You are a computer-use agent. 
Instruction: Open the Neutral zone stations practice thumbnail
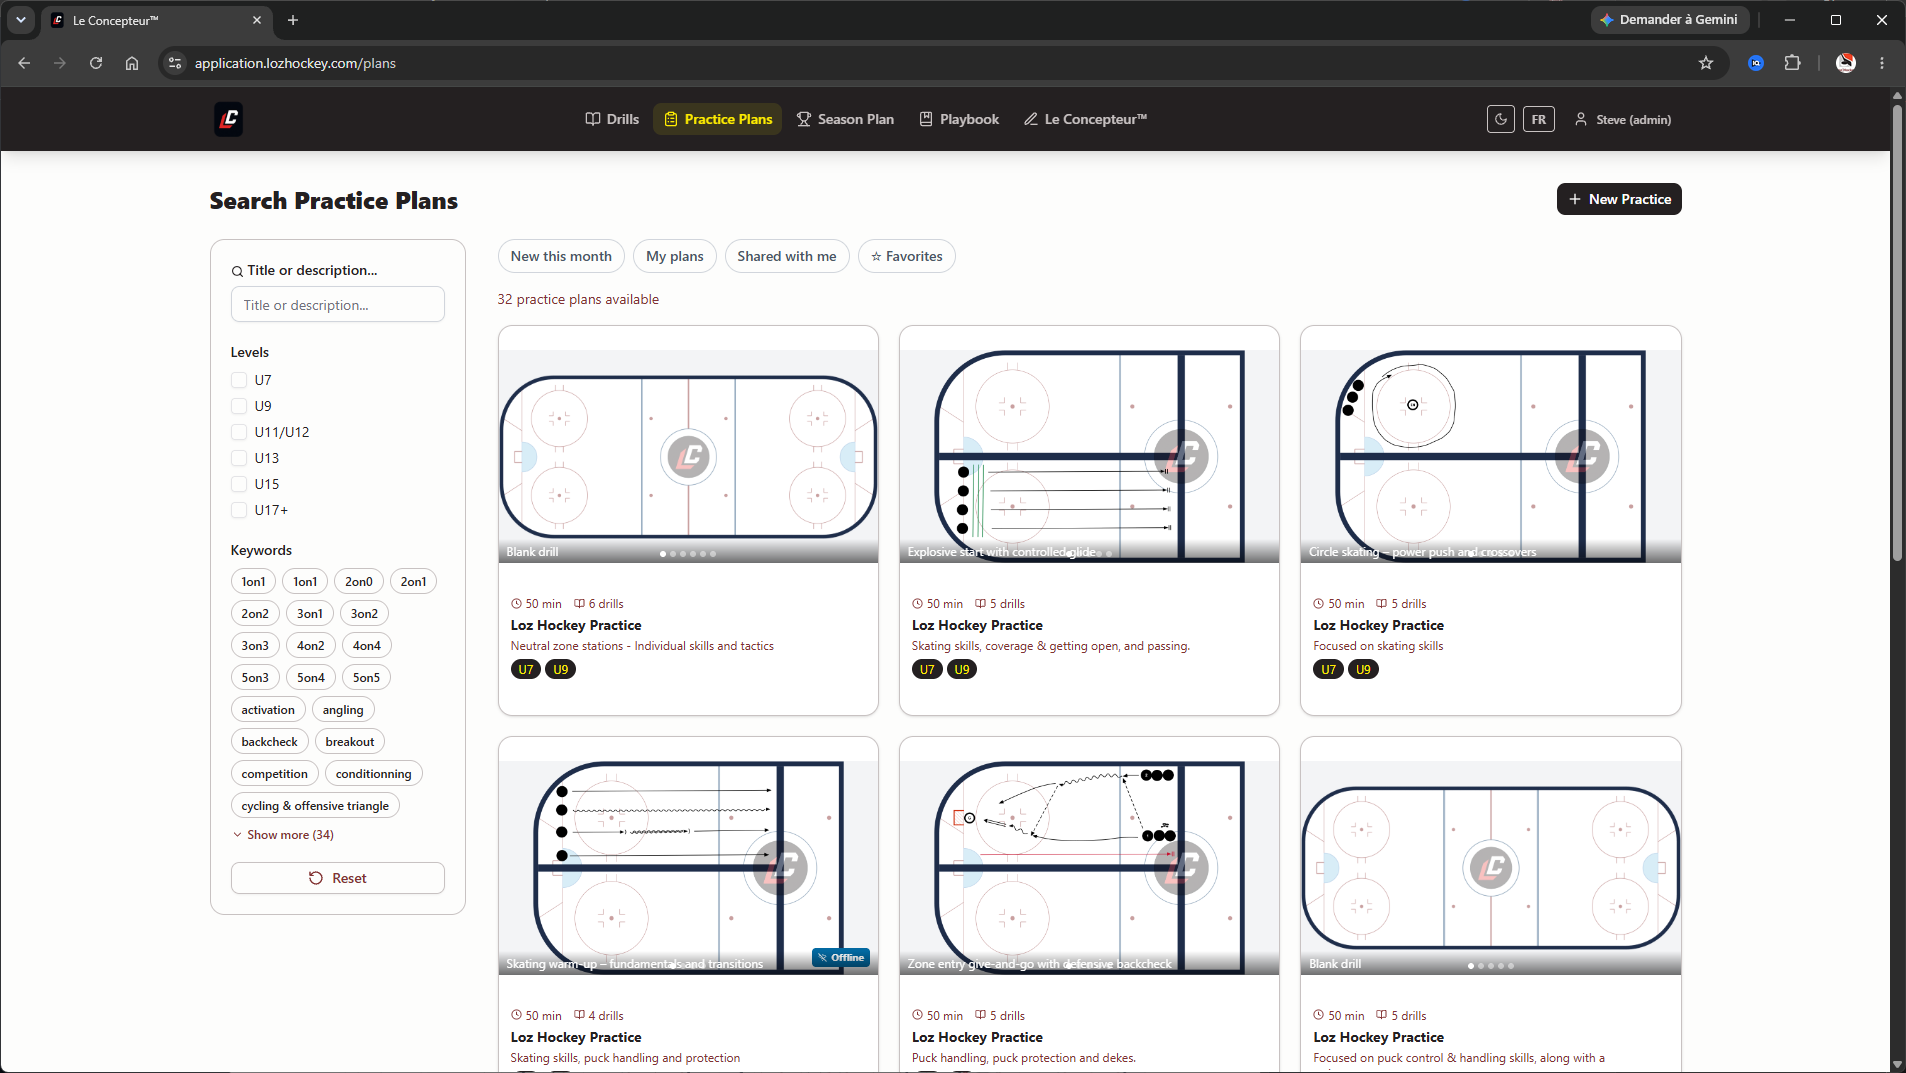click(x=688, y=456)
